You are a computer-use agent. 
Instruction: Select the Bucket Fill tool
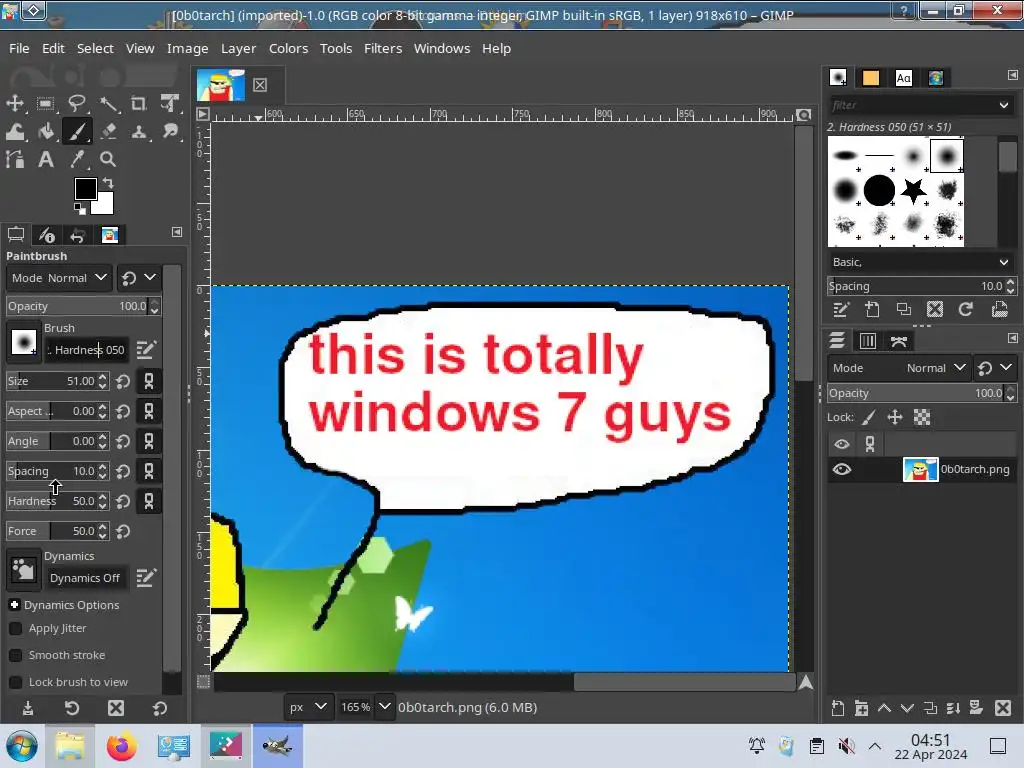click(x=46, y=131)
